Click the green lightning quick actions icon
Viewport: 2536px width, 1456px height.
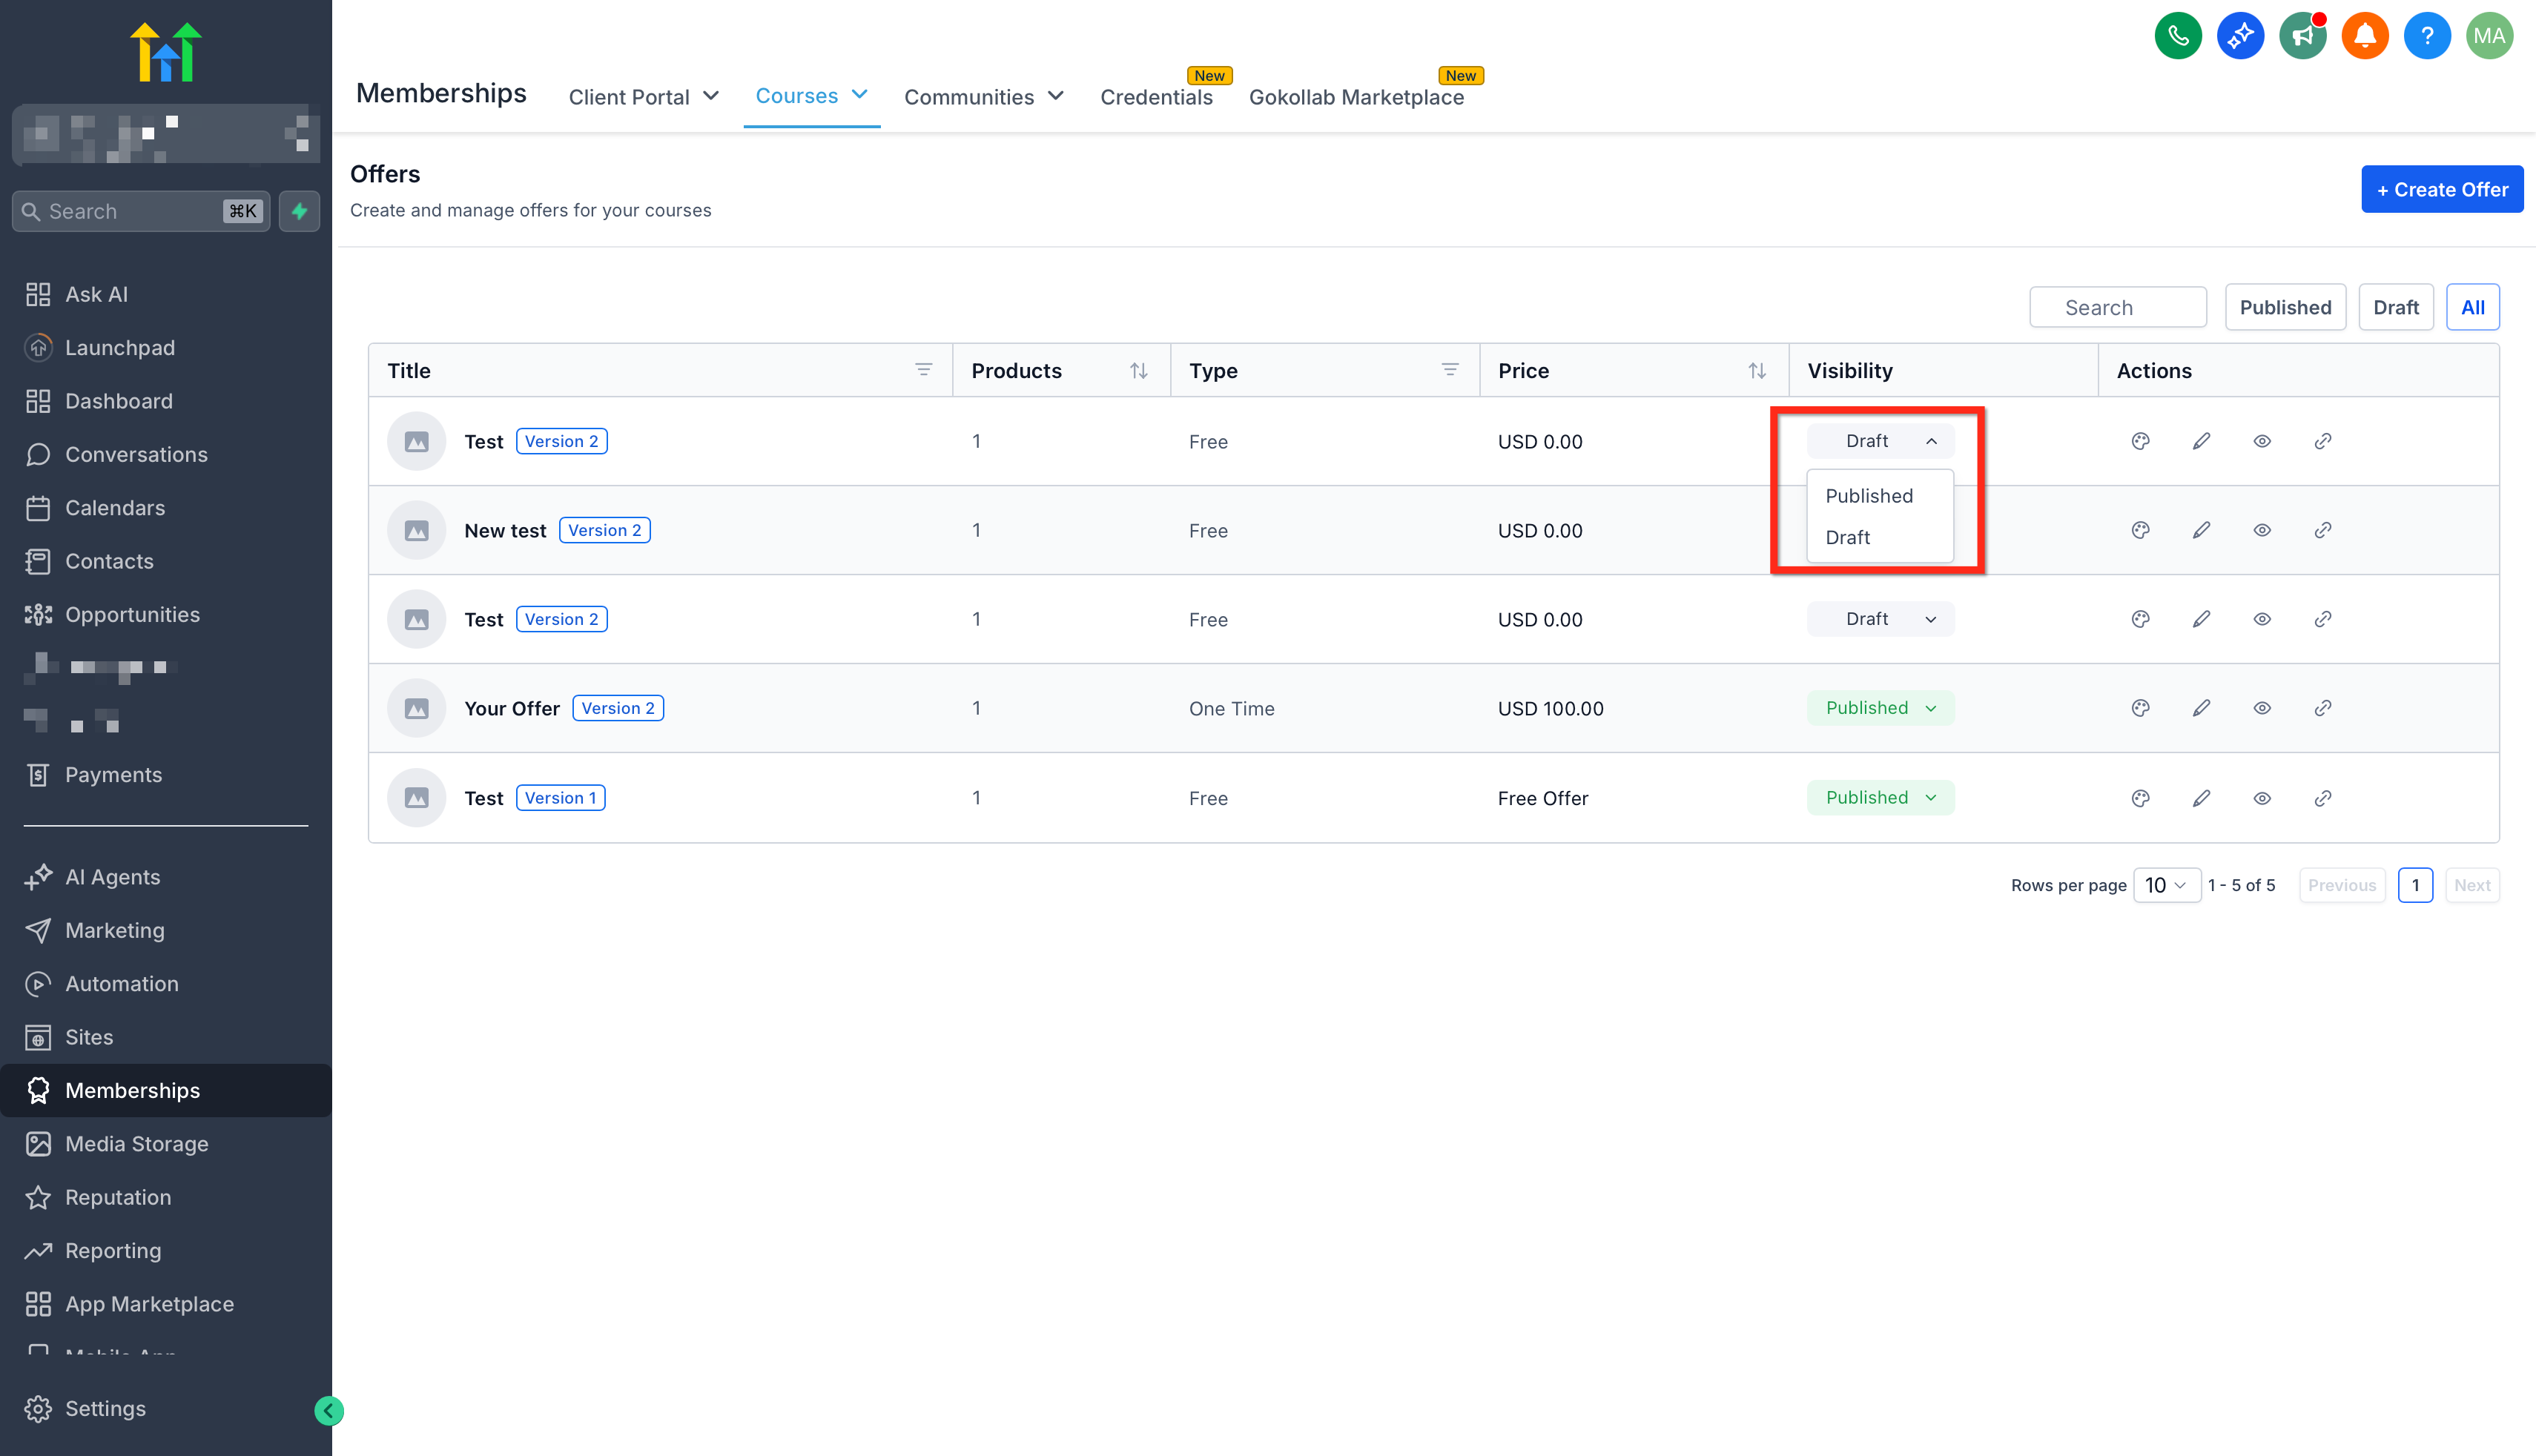click(x=299, y=211)
